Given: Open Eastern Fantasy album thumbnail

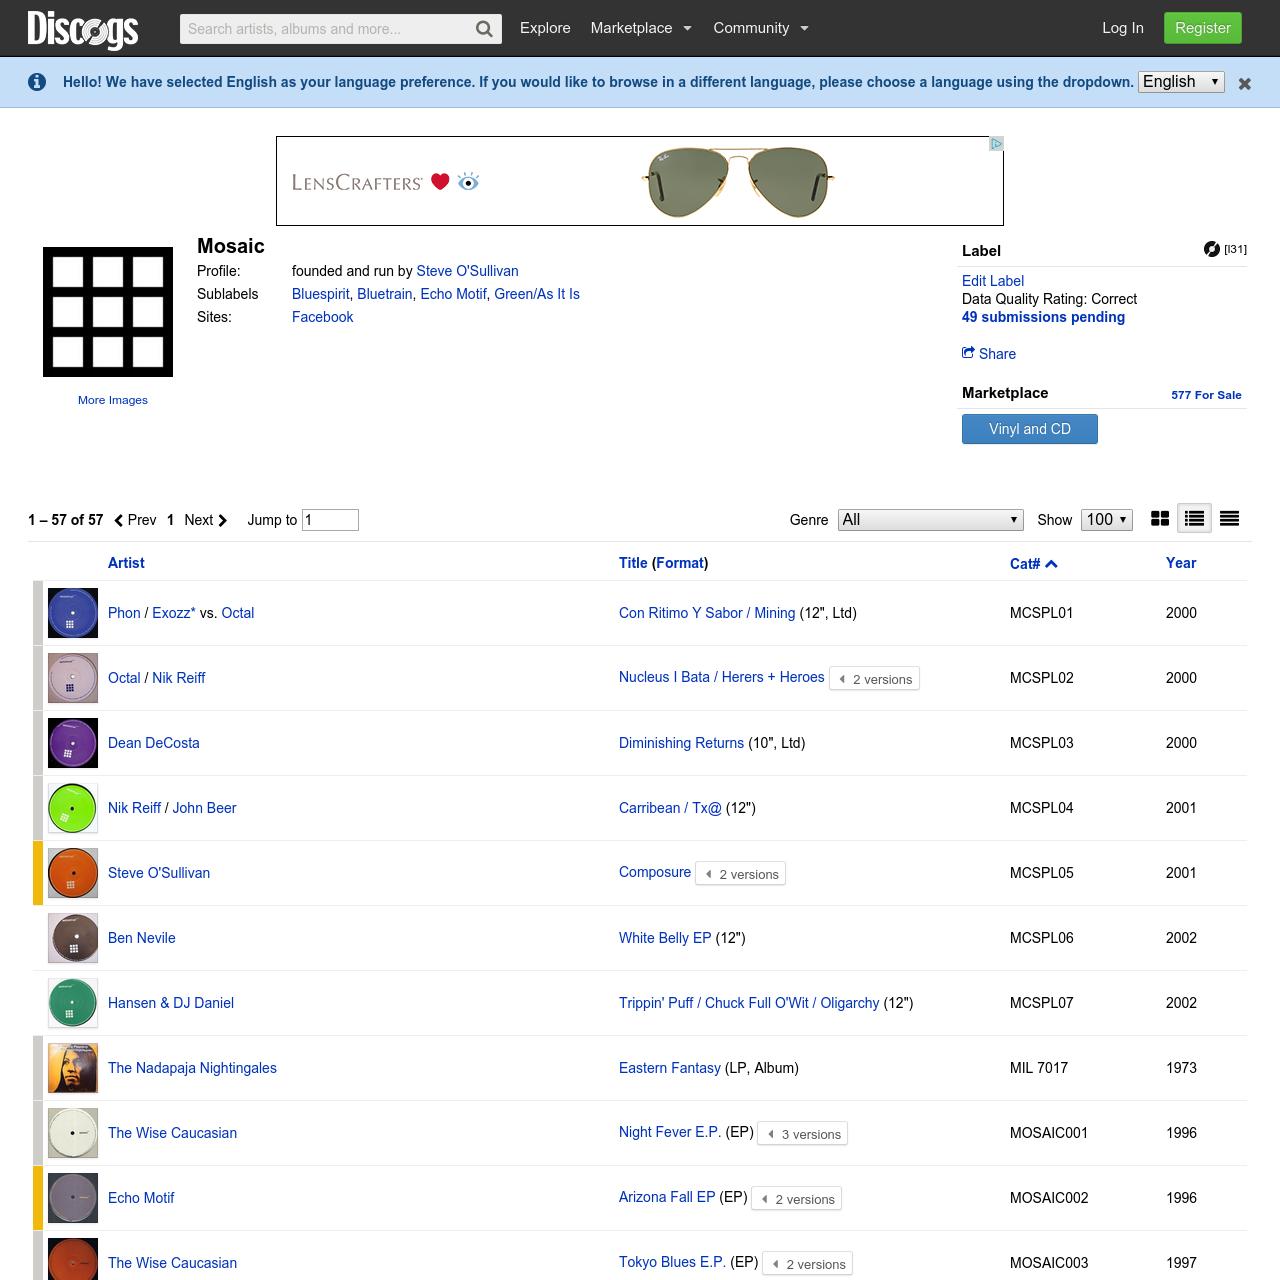Looking at the screenshot, I should click(73, 1068).
